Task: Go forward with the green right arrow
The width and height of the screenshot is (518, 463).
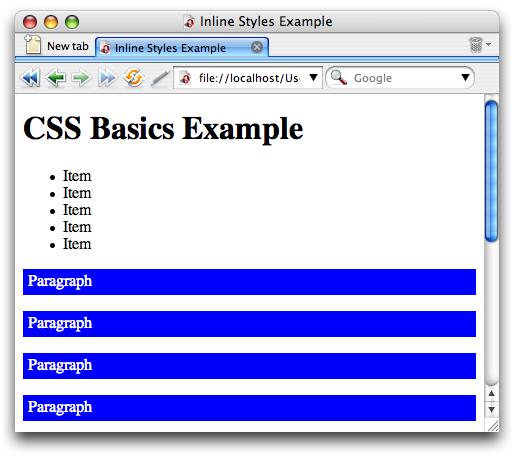Action: point(81,78)
